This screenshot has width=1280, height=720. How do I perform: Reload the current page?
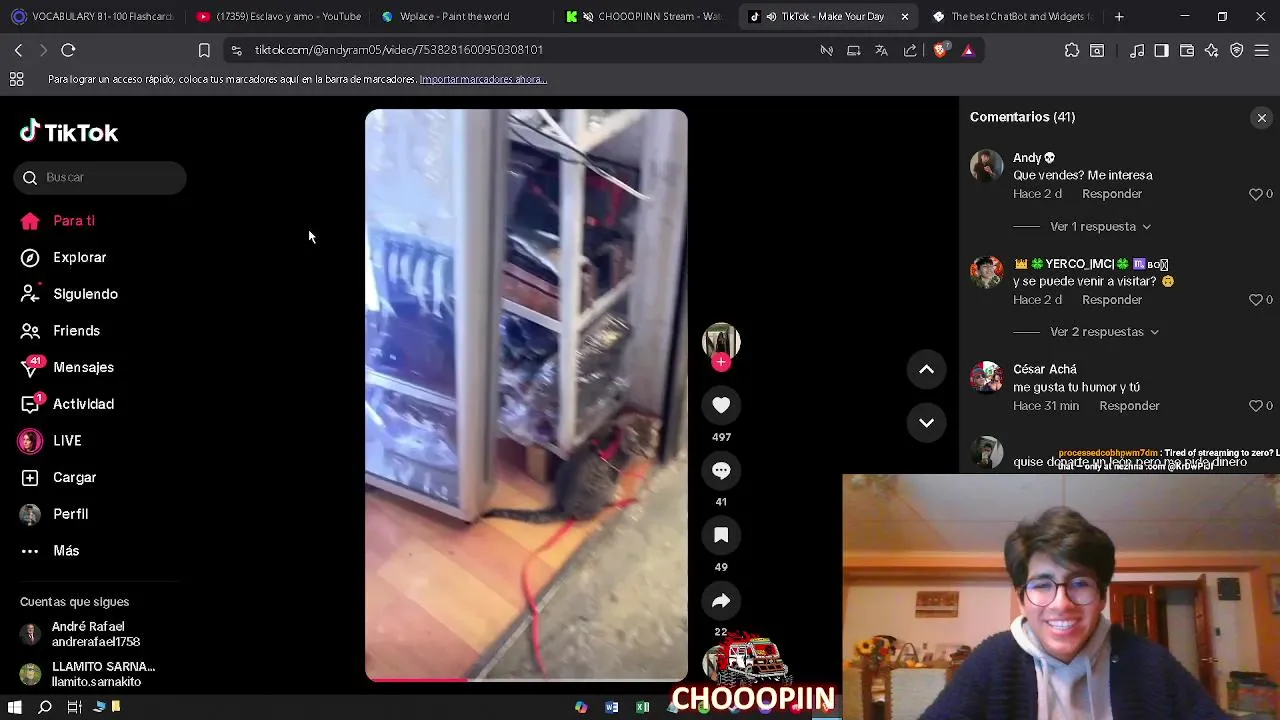(x=68, y=50)
